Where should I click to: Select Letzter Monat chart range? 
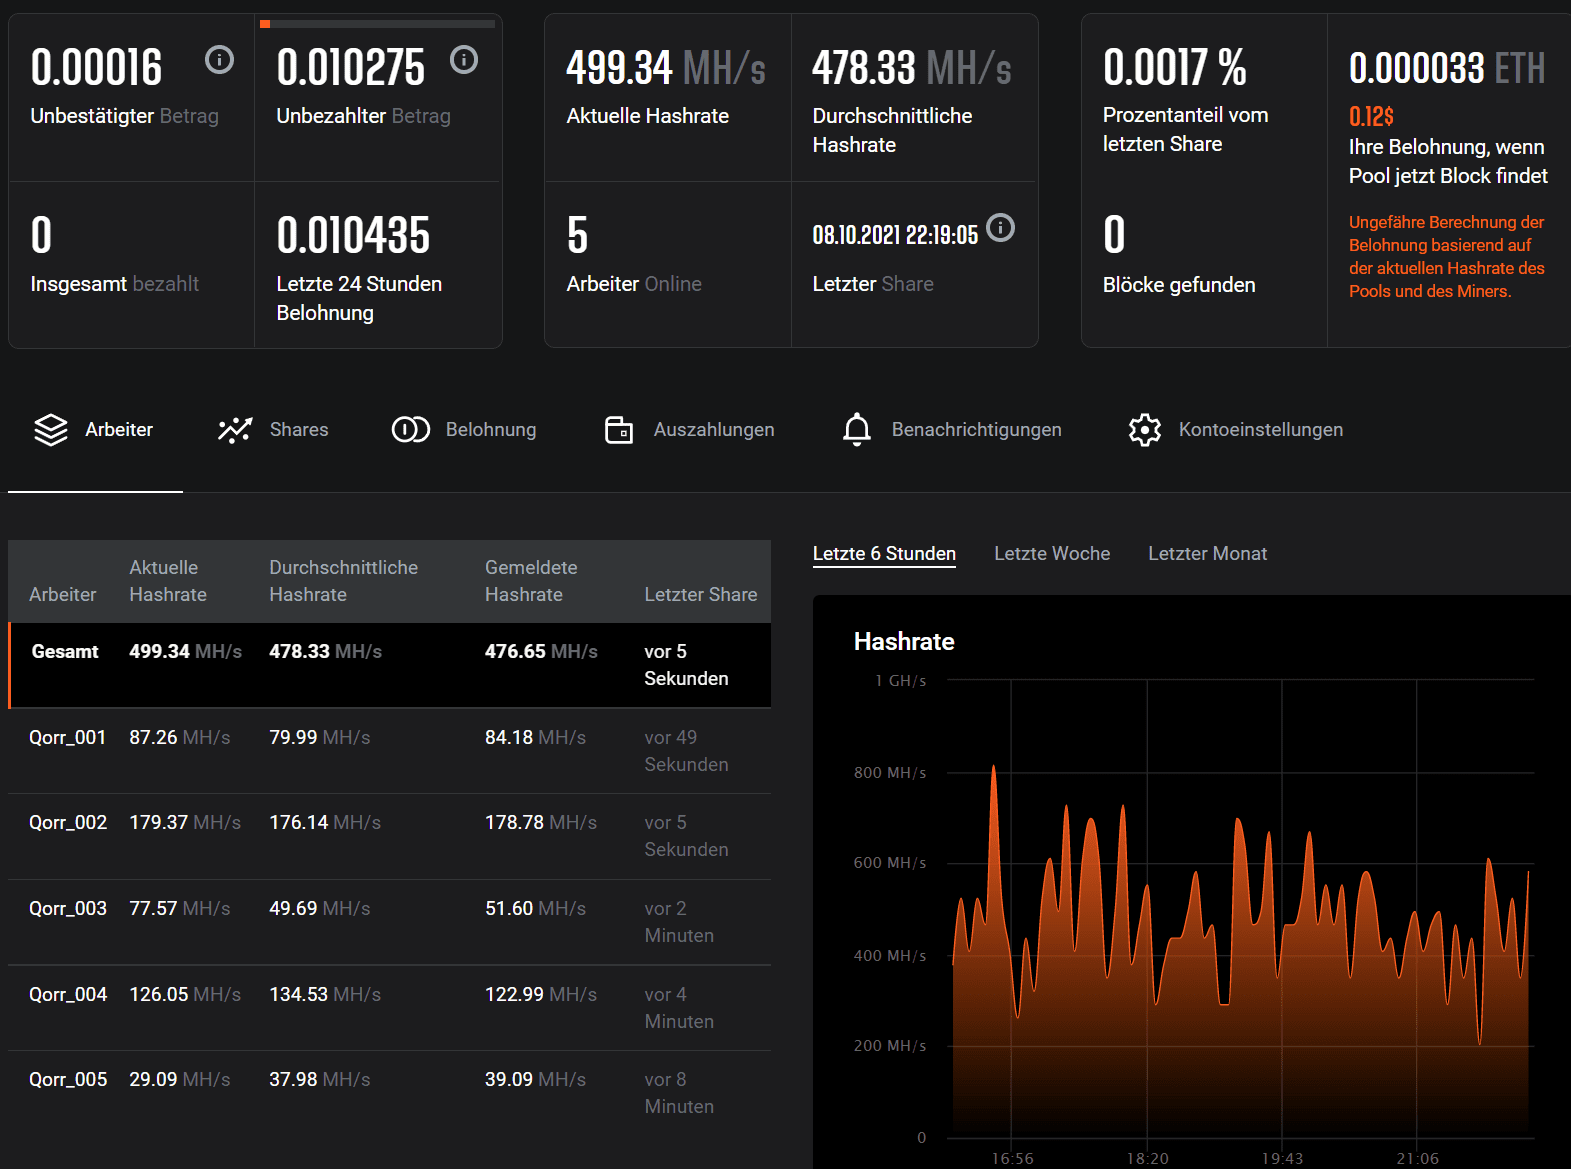tap(1207, 554)
